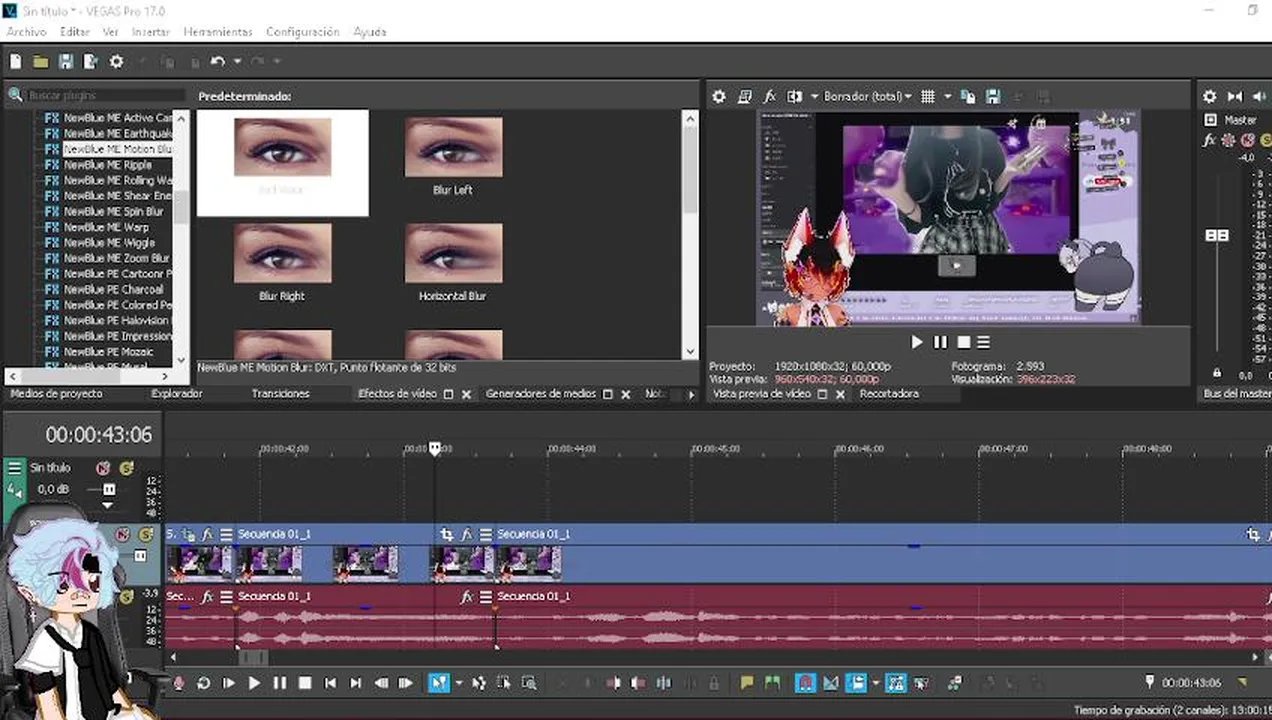The height and width of the screenshot is (720, 1272).
Task: Select NewBlue ME Spin Blur plugin
Action: click(113, 212)
